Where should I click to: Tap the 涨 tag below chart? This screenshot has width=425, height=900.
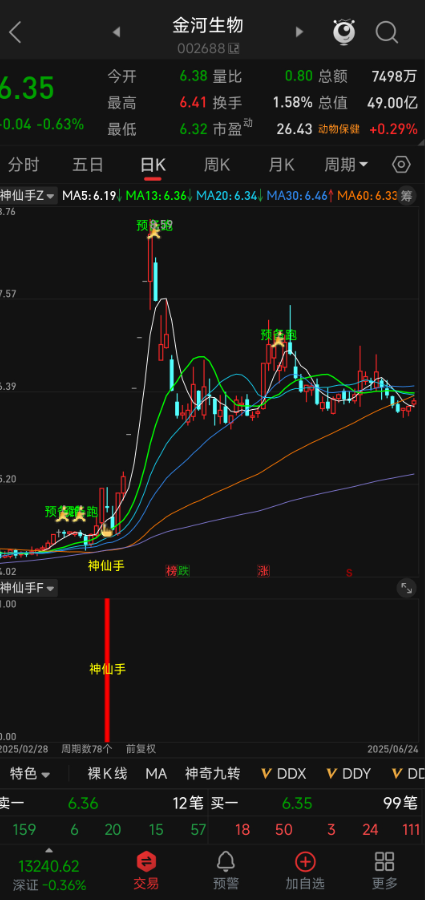point(263,571)
